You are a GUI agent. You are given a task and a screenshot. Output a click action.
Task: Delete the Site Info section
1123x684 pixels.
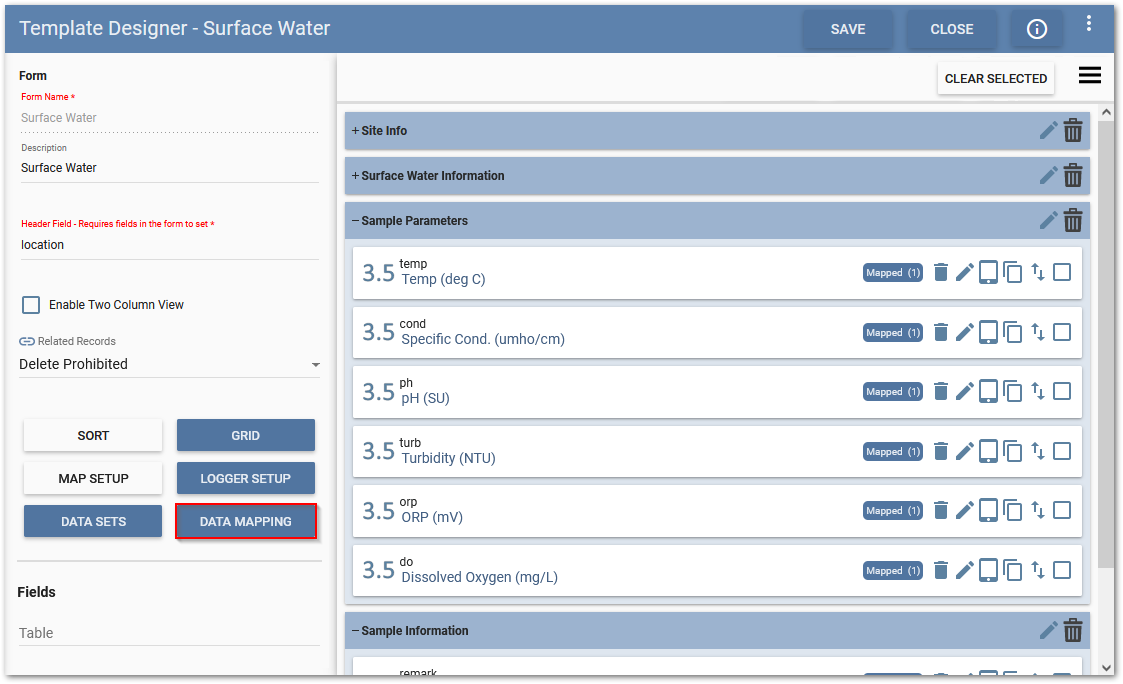1073,130
